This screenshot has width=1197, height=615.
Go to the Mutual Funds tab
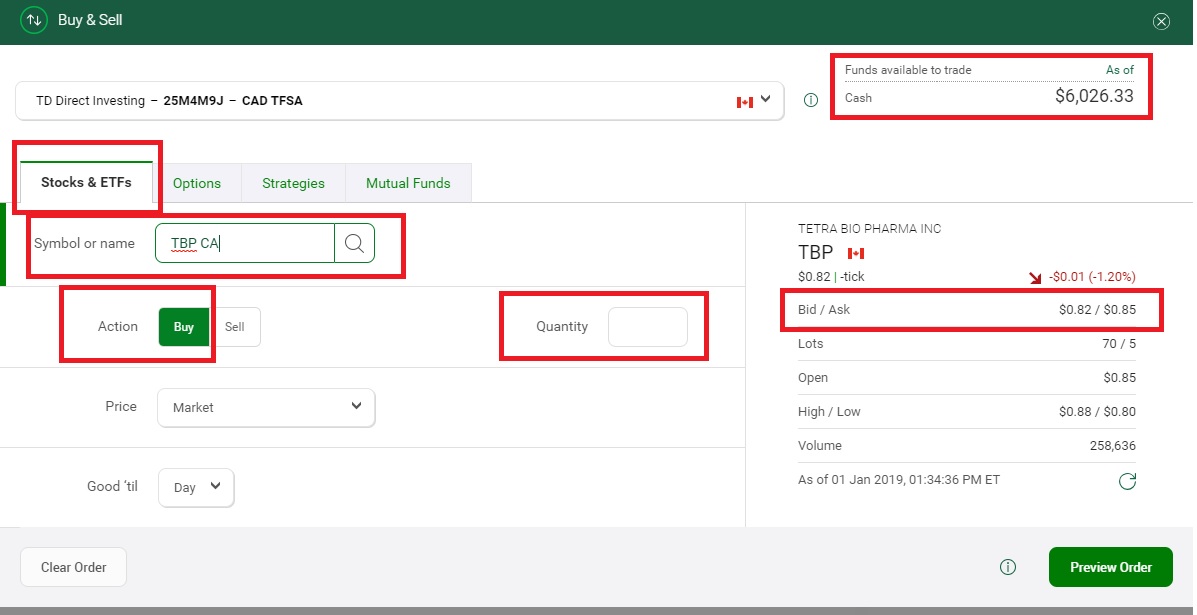coord(408,183)
